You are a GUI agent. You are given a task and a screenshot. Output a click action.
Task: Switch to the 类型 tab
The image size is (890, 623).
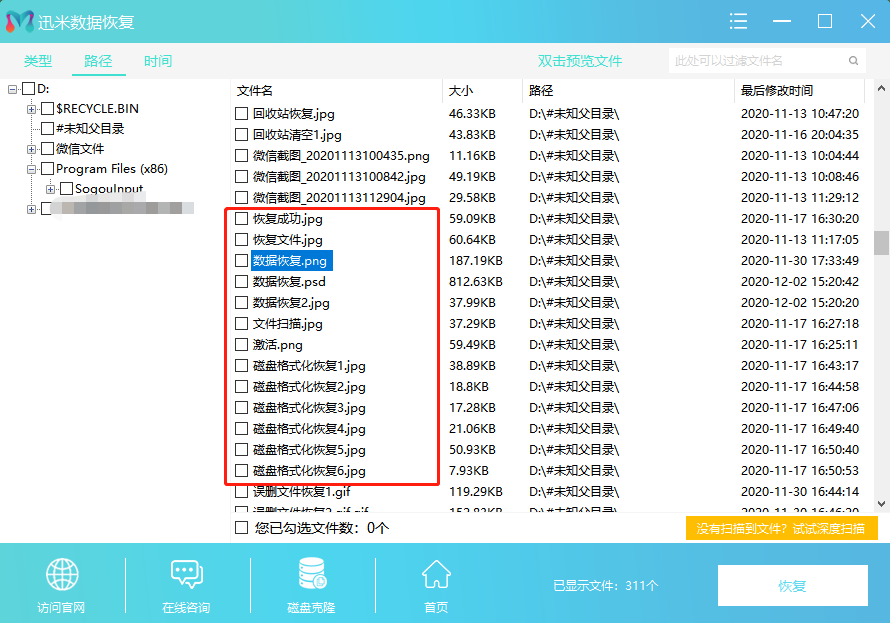click(x=38, y=61)
